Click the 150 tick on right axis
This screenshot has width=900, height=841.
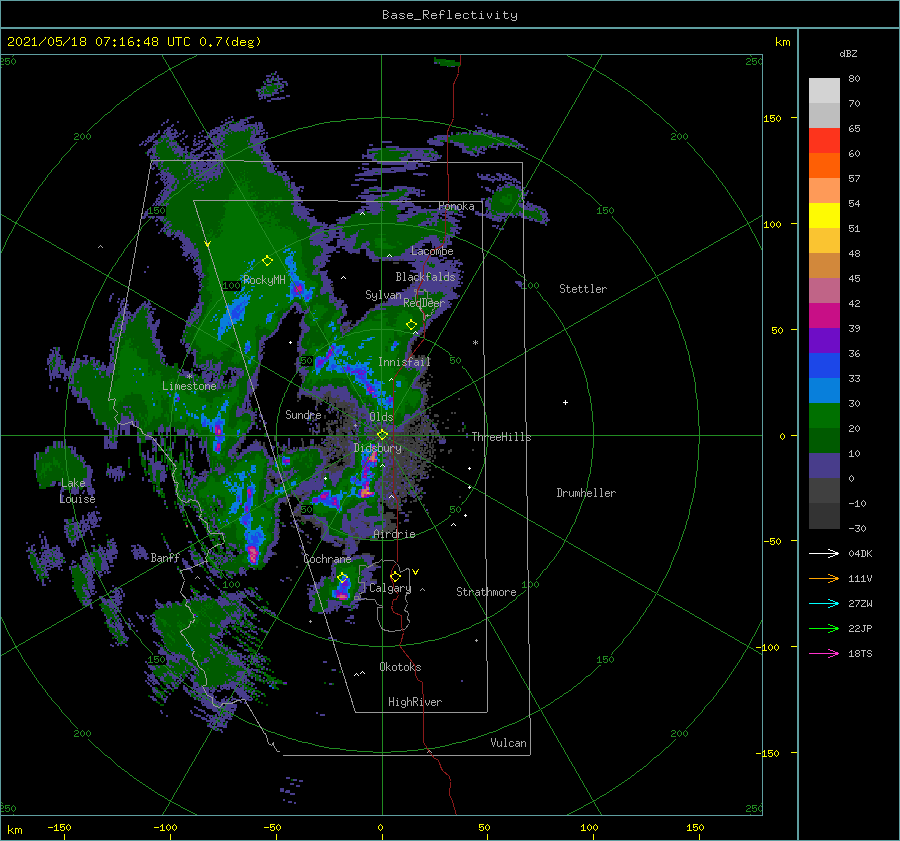[773, 118]
